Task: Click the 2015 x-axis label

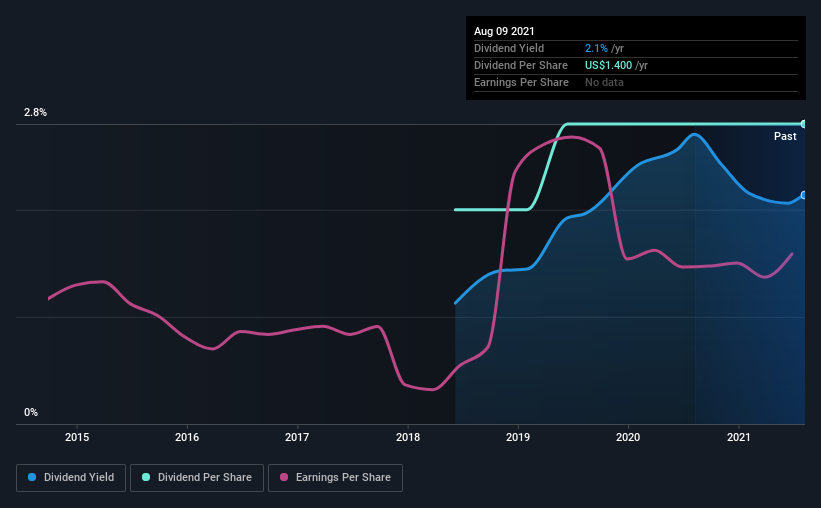Action: tap(77, 437)
